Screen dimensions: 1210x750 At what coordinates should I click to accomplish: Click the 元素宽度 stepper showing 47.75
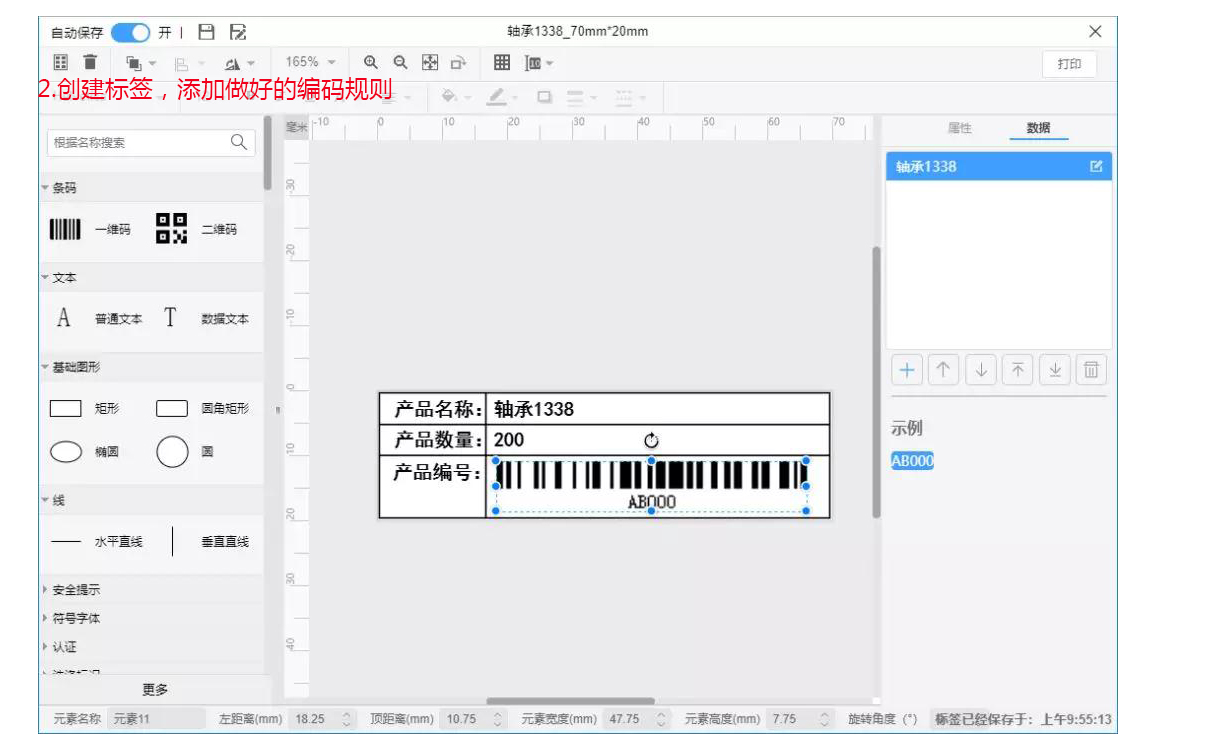(638, 719)
